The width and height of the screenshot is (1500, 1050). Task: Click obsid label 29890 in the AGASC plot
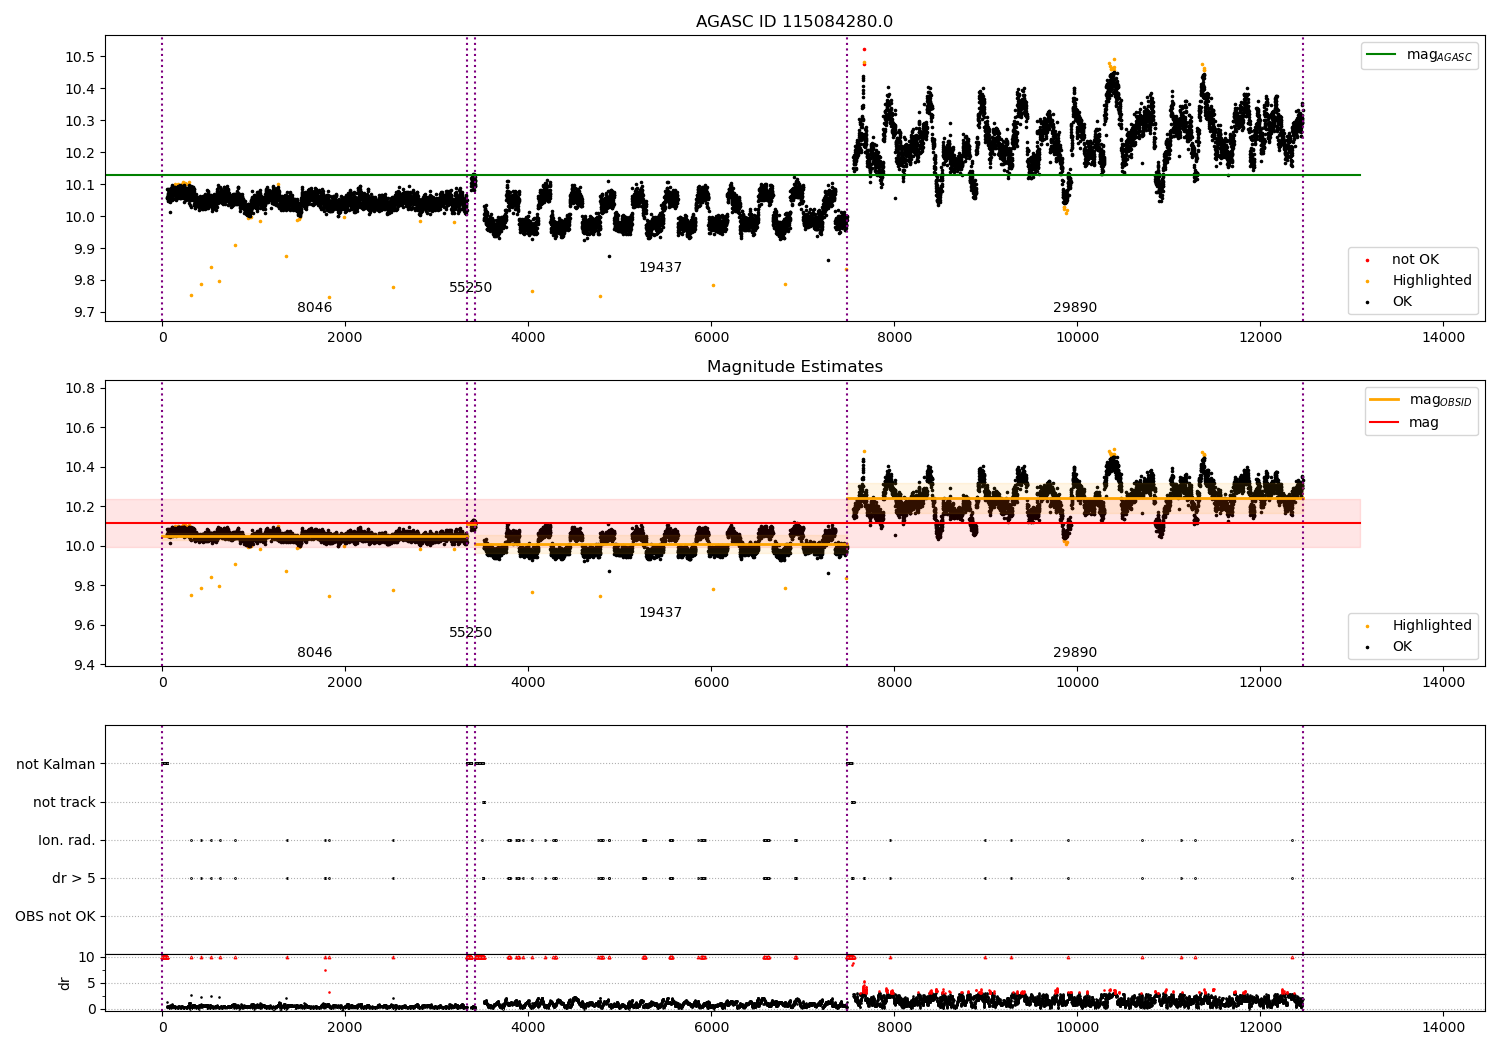[x=1075, y=308]
